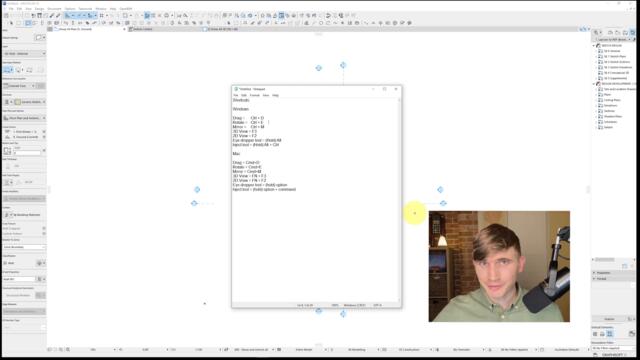
Task: Click 'Mirror = Ctrl + M' line in Notepad
Action: [249, 127]
